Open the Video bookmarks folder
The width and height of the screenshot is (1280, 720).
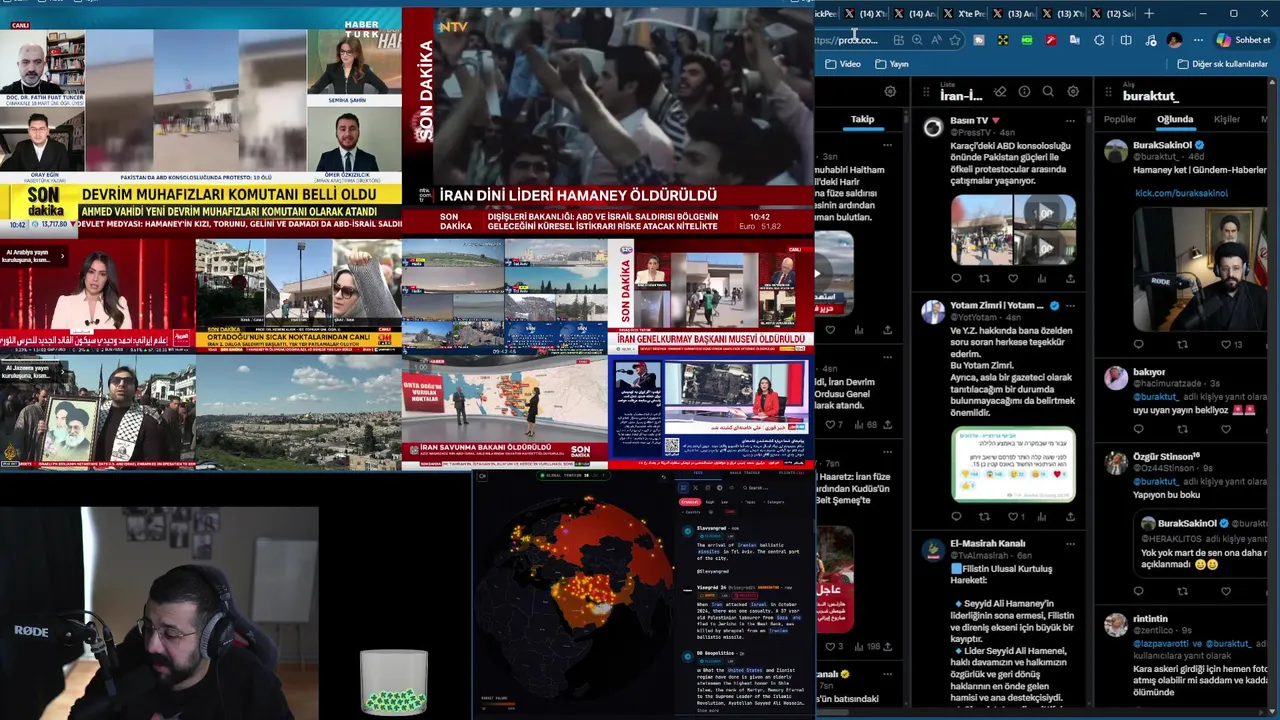click(x=843, y=64)
